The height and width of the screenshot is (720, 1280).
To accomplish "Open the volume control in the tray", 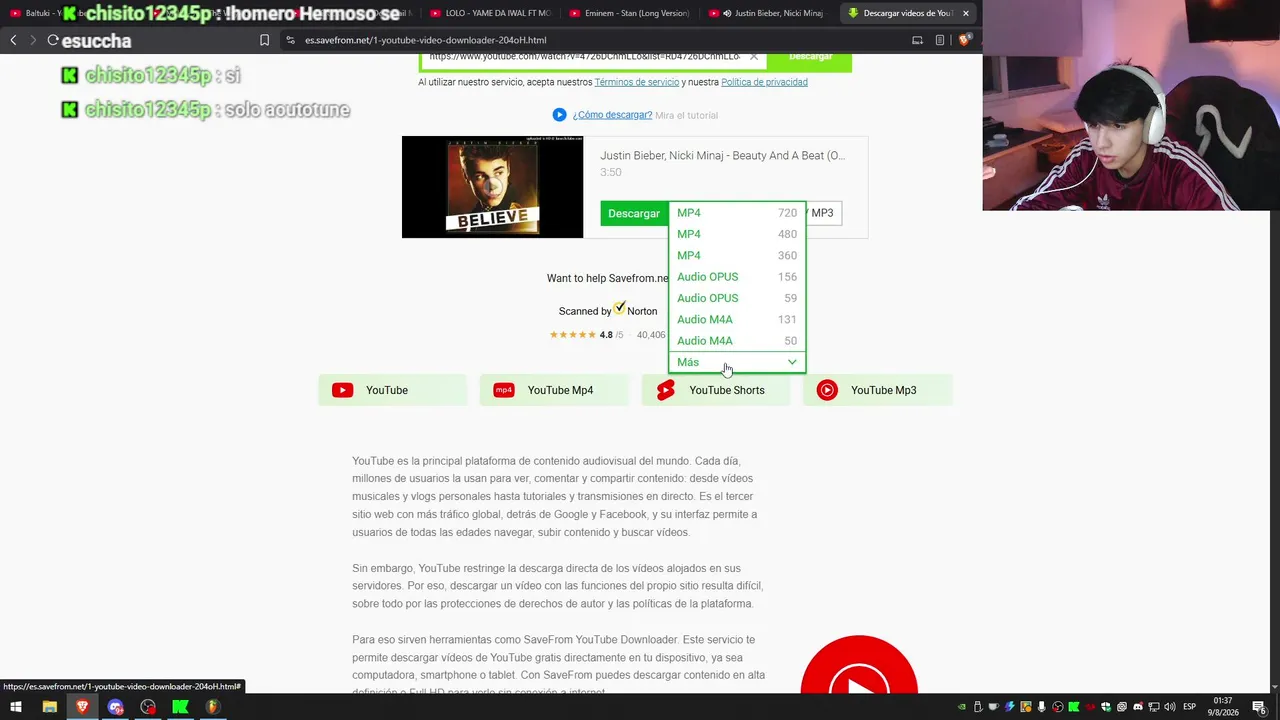I will (1170, 707).
